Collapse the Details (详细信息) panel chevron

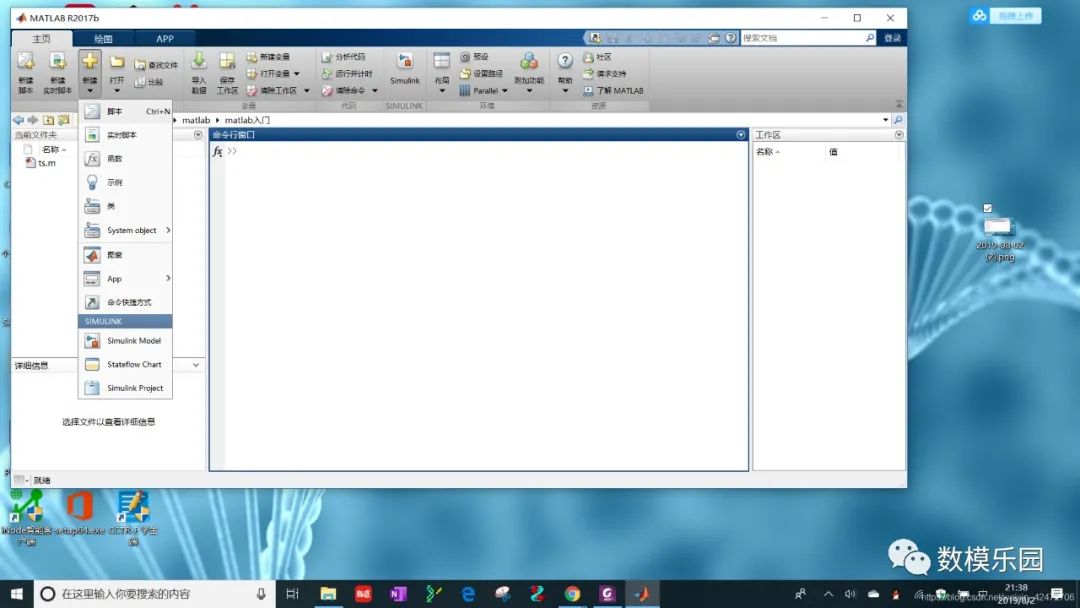(x=196, y=365)
